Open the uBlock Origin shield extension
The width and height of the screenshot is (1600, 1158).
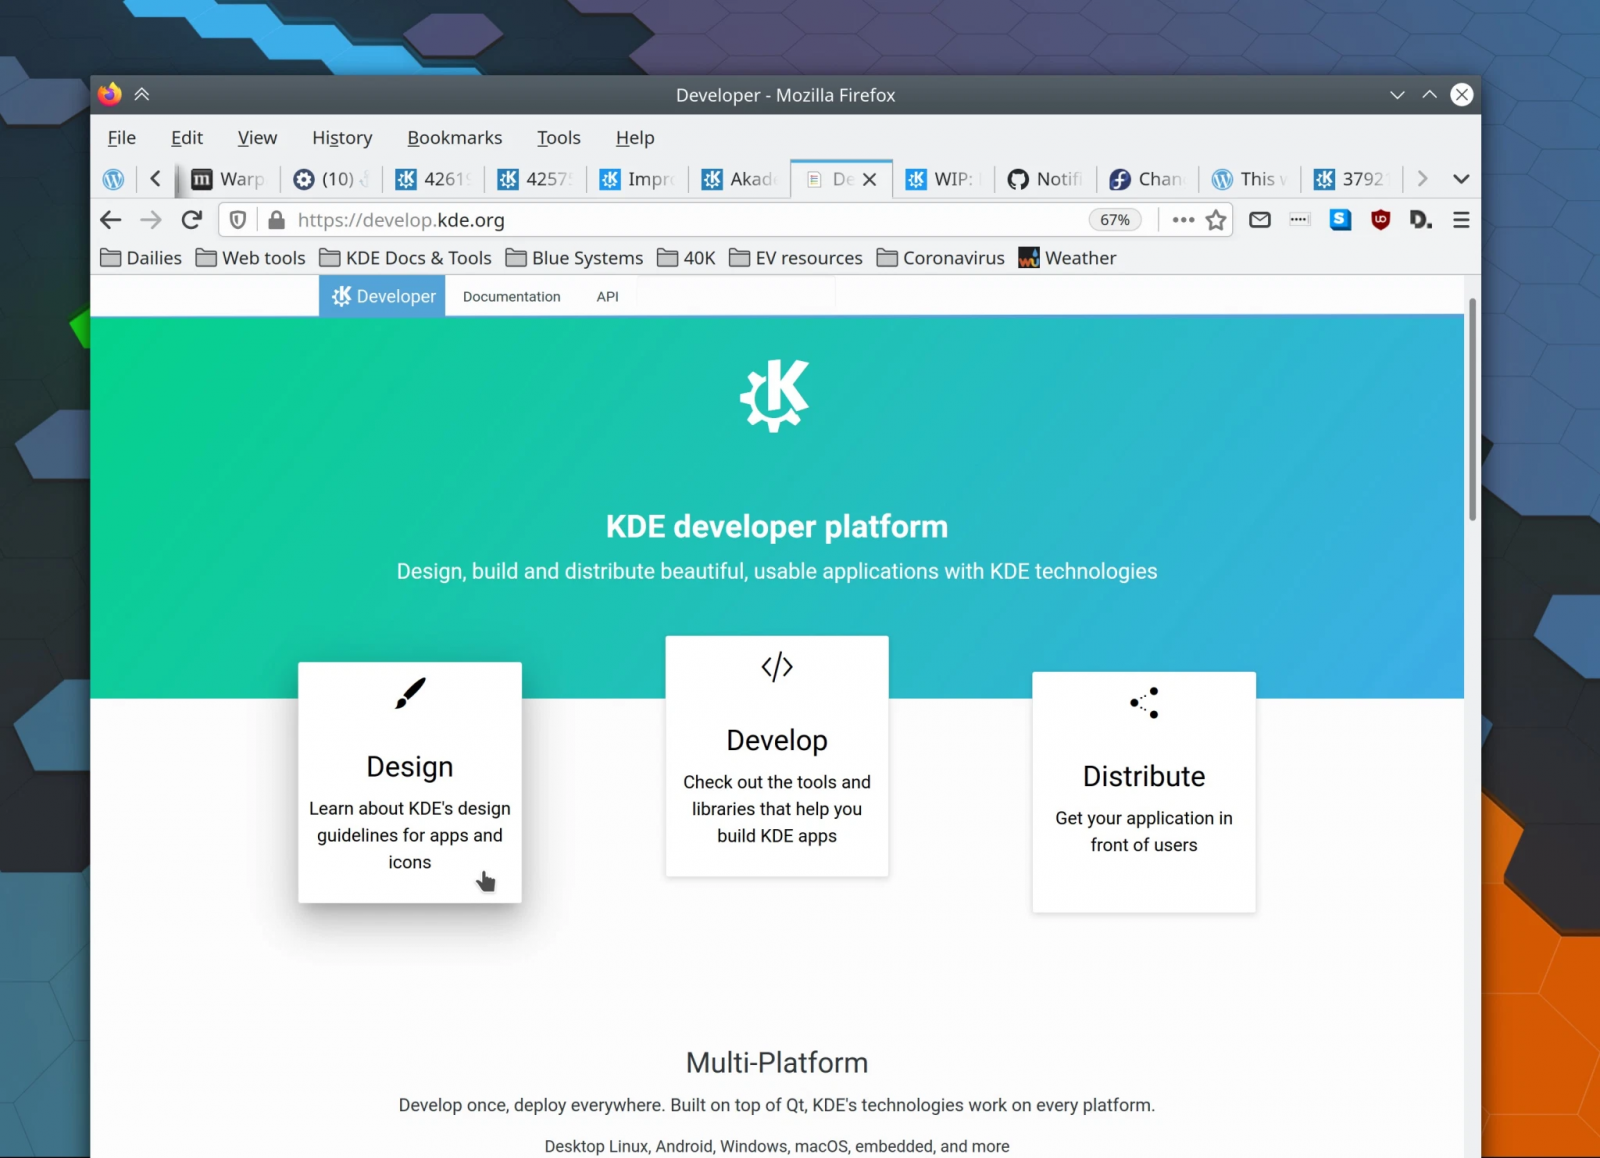1381,220
